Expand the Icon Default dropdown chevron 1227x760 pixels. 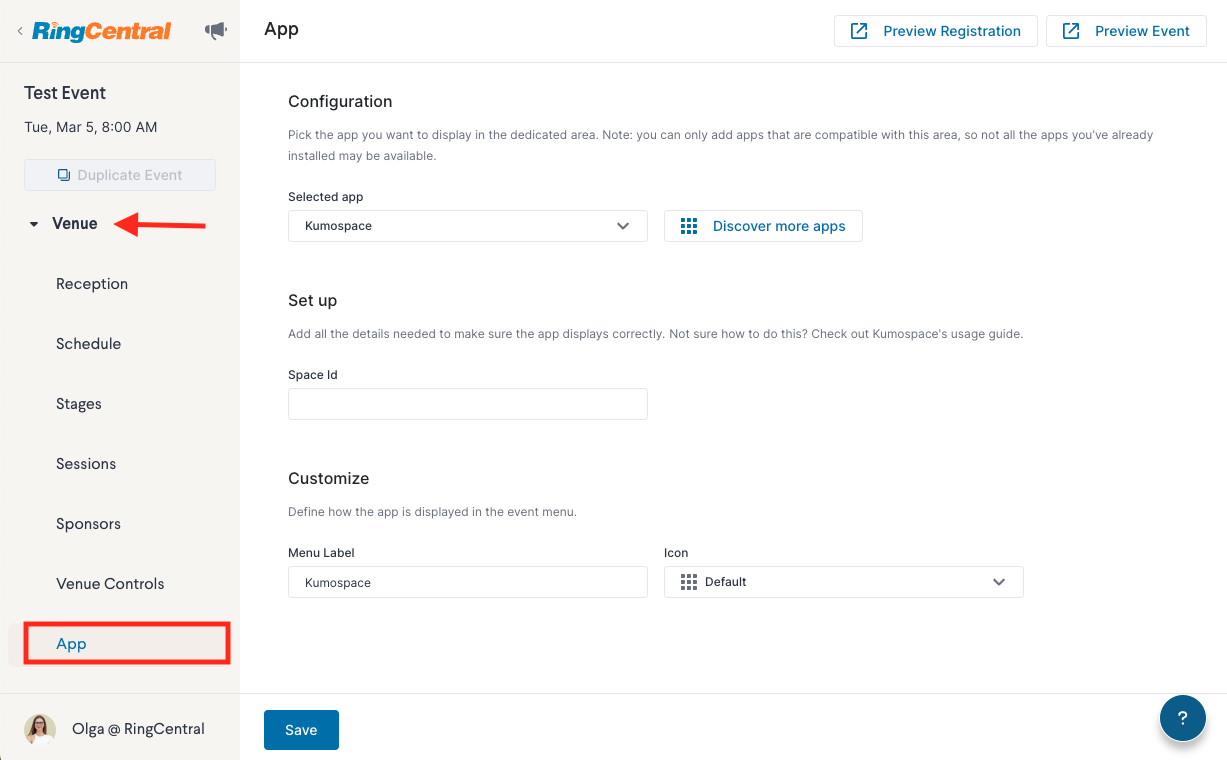pos(999,582)
